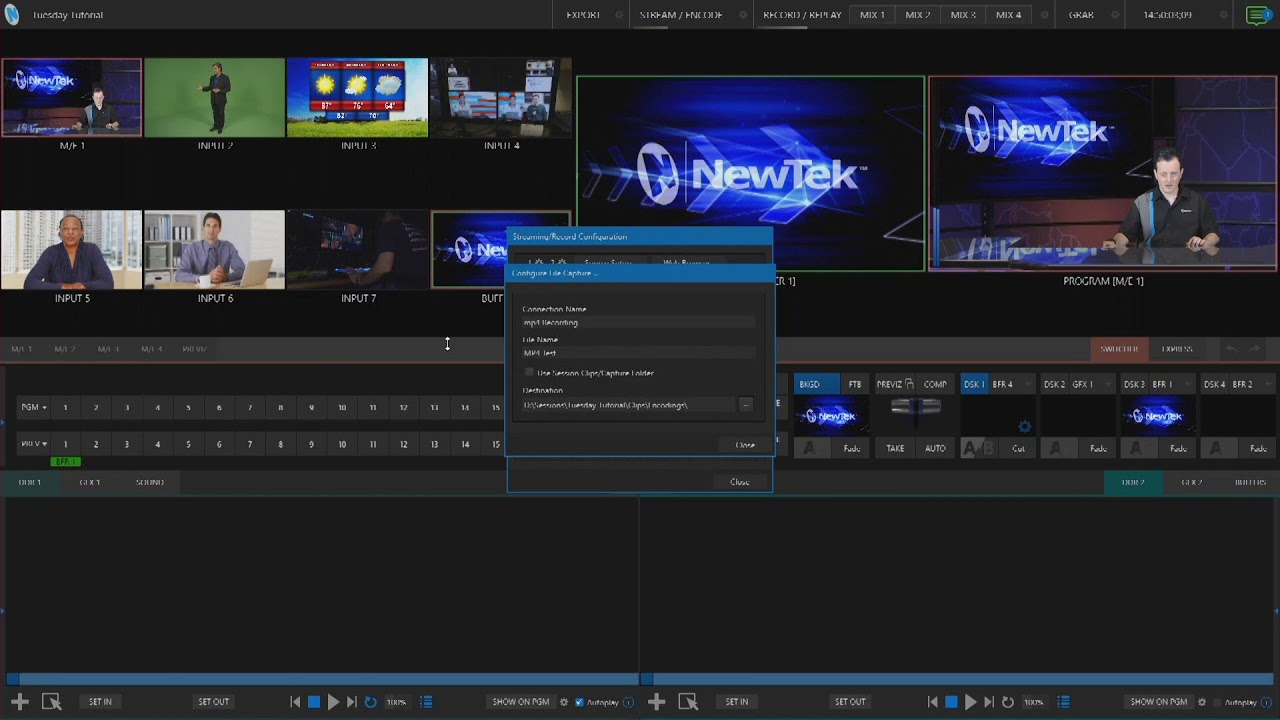Expand the PREV row dropdown arrow
1280x720 pixels.
(x=44, y=444)
